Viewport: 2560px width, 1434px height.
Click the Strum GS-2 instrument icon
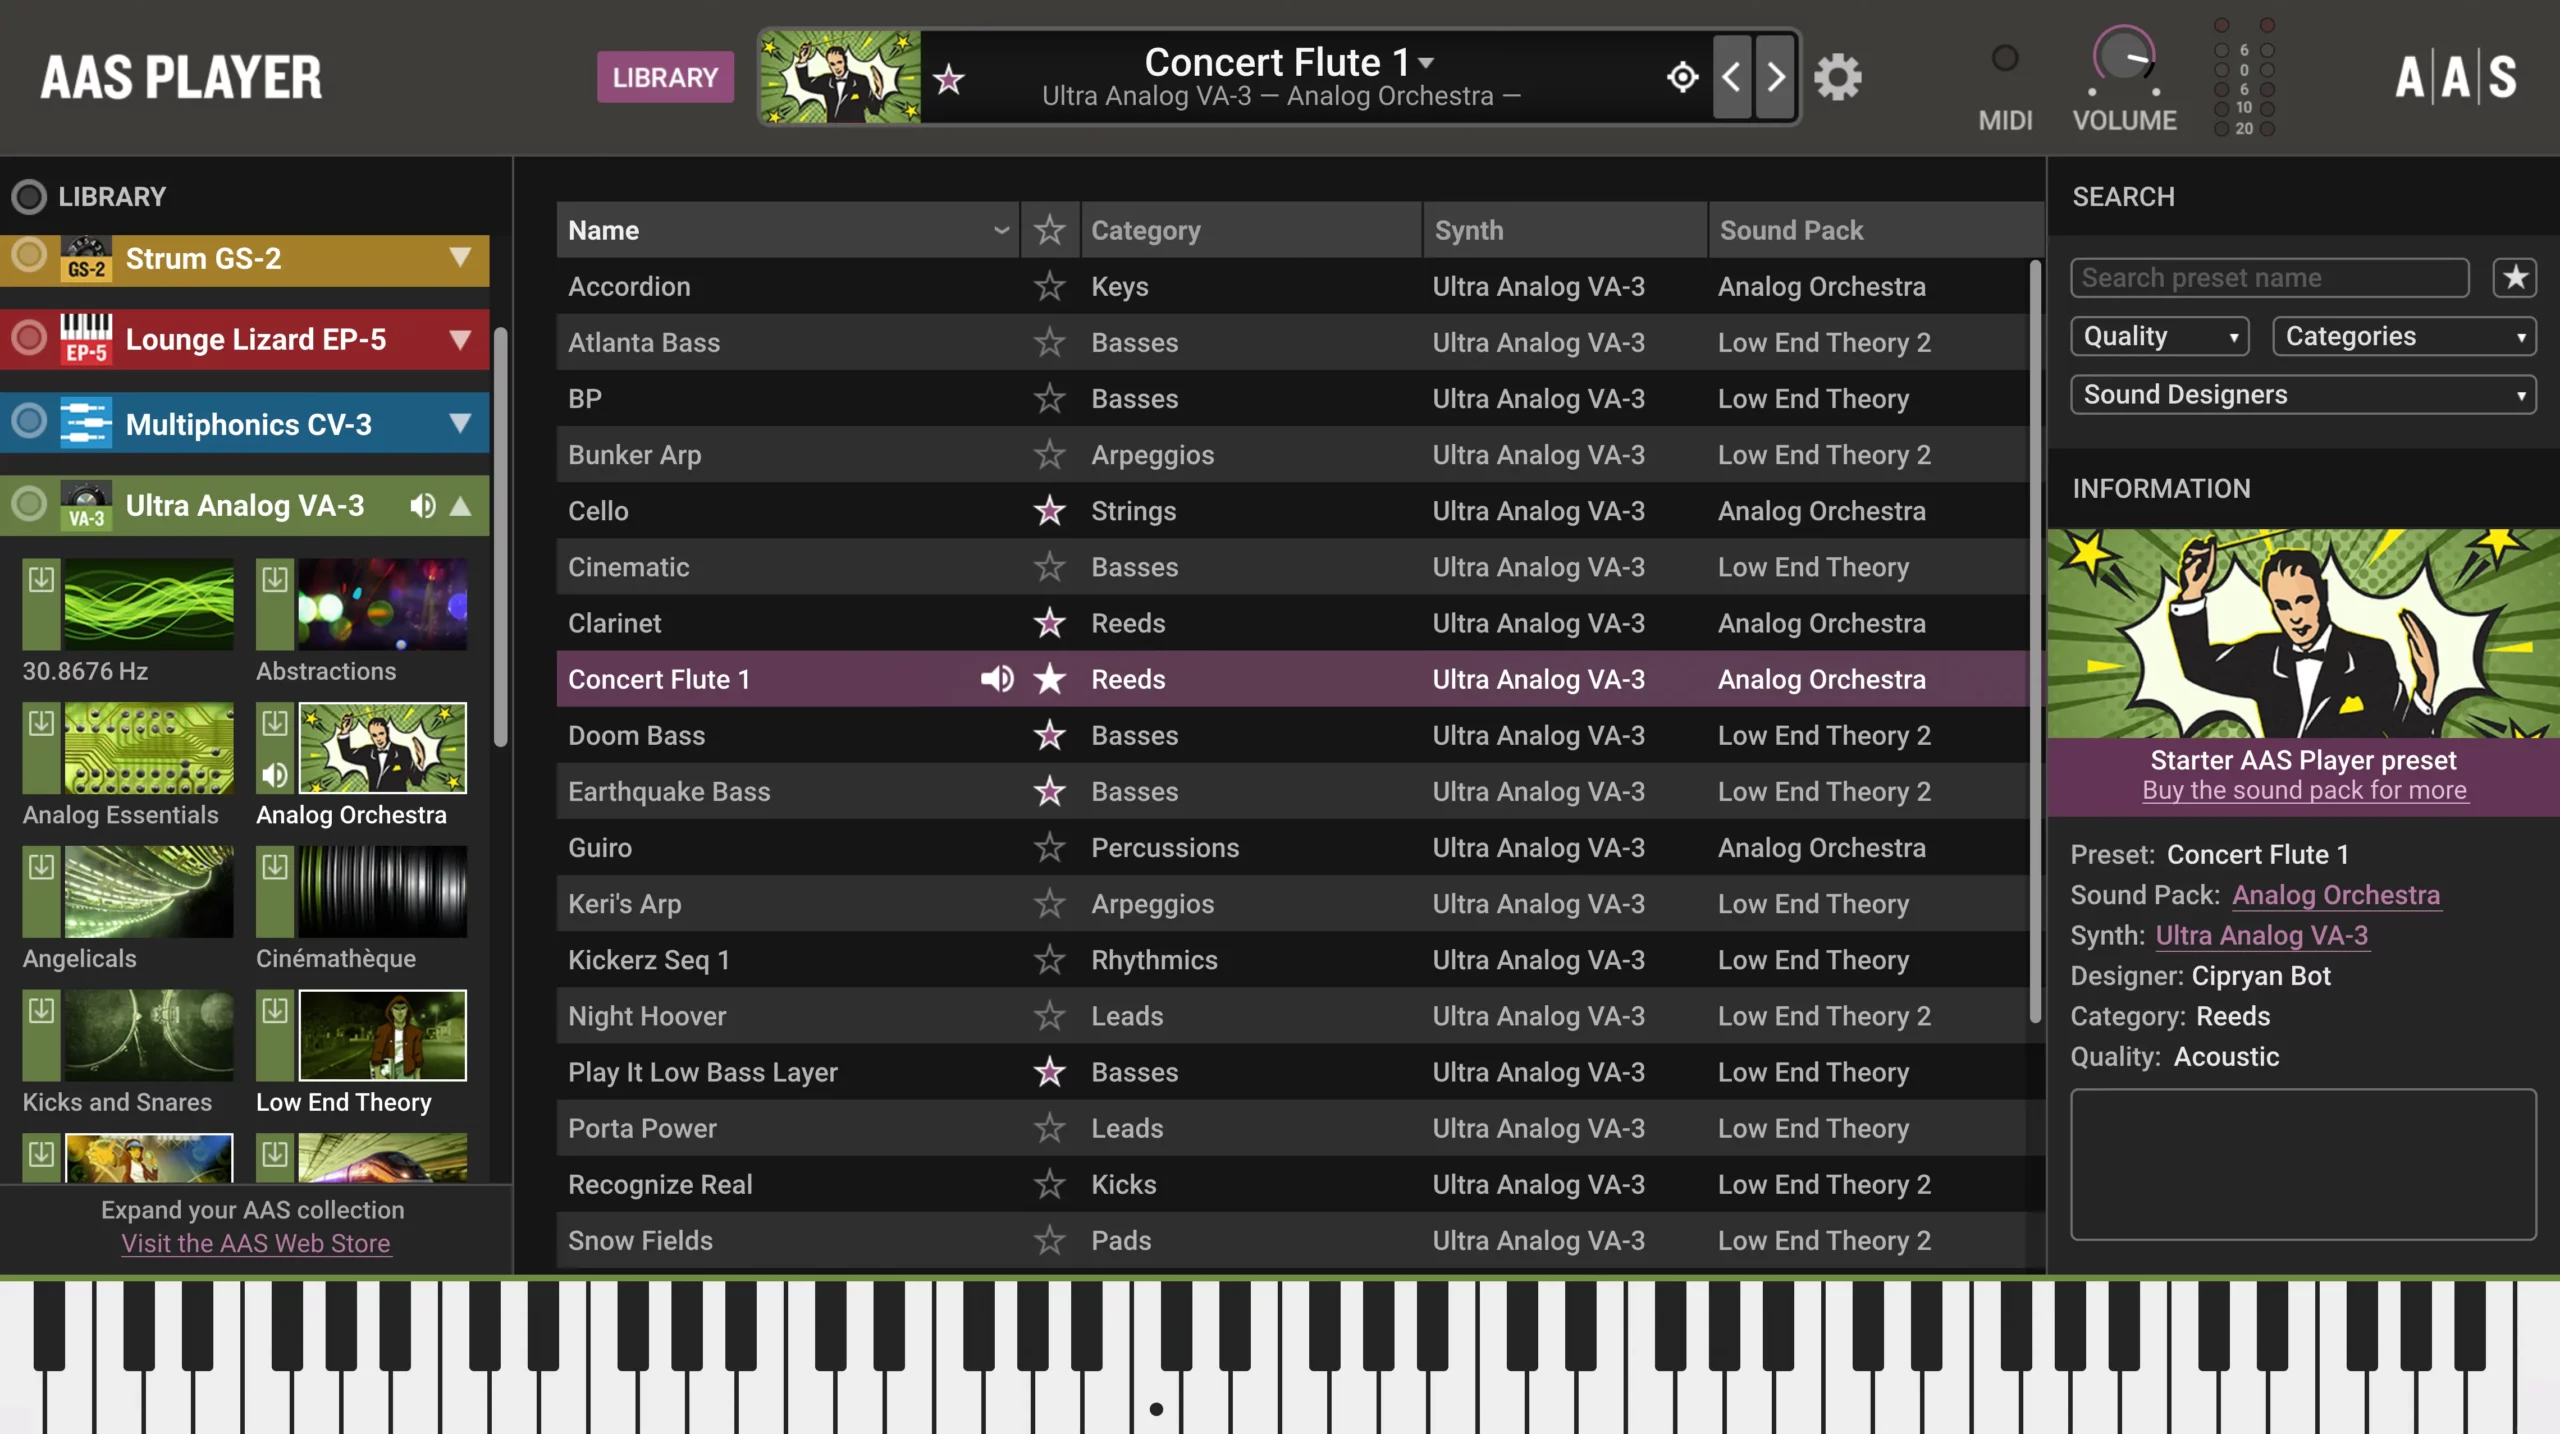pos(86,259)
